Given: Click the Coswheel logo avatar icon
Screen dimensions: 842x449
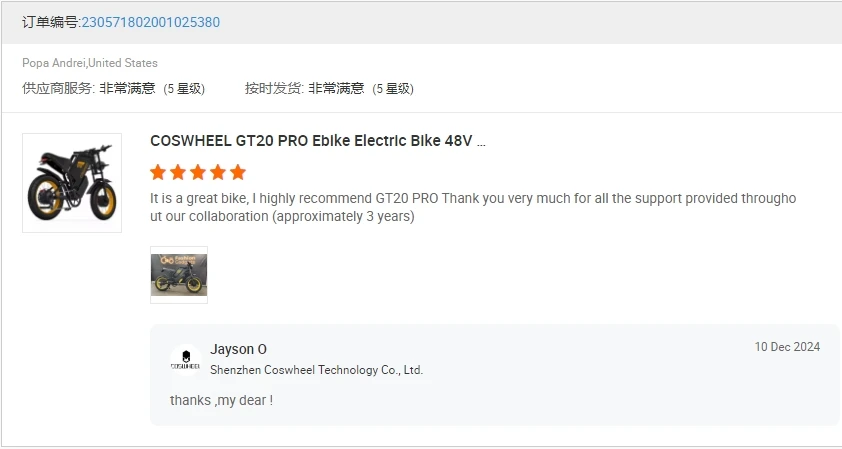Looking at the screenshot, I should [x=185, y=361].
